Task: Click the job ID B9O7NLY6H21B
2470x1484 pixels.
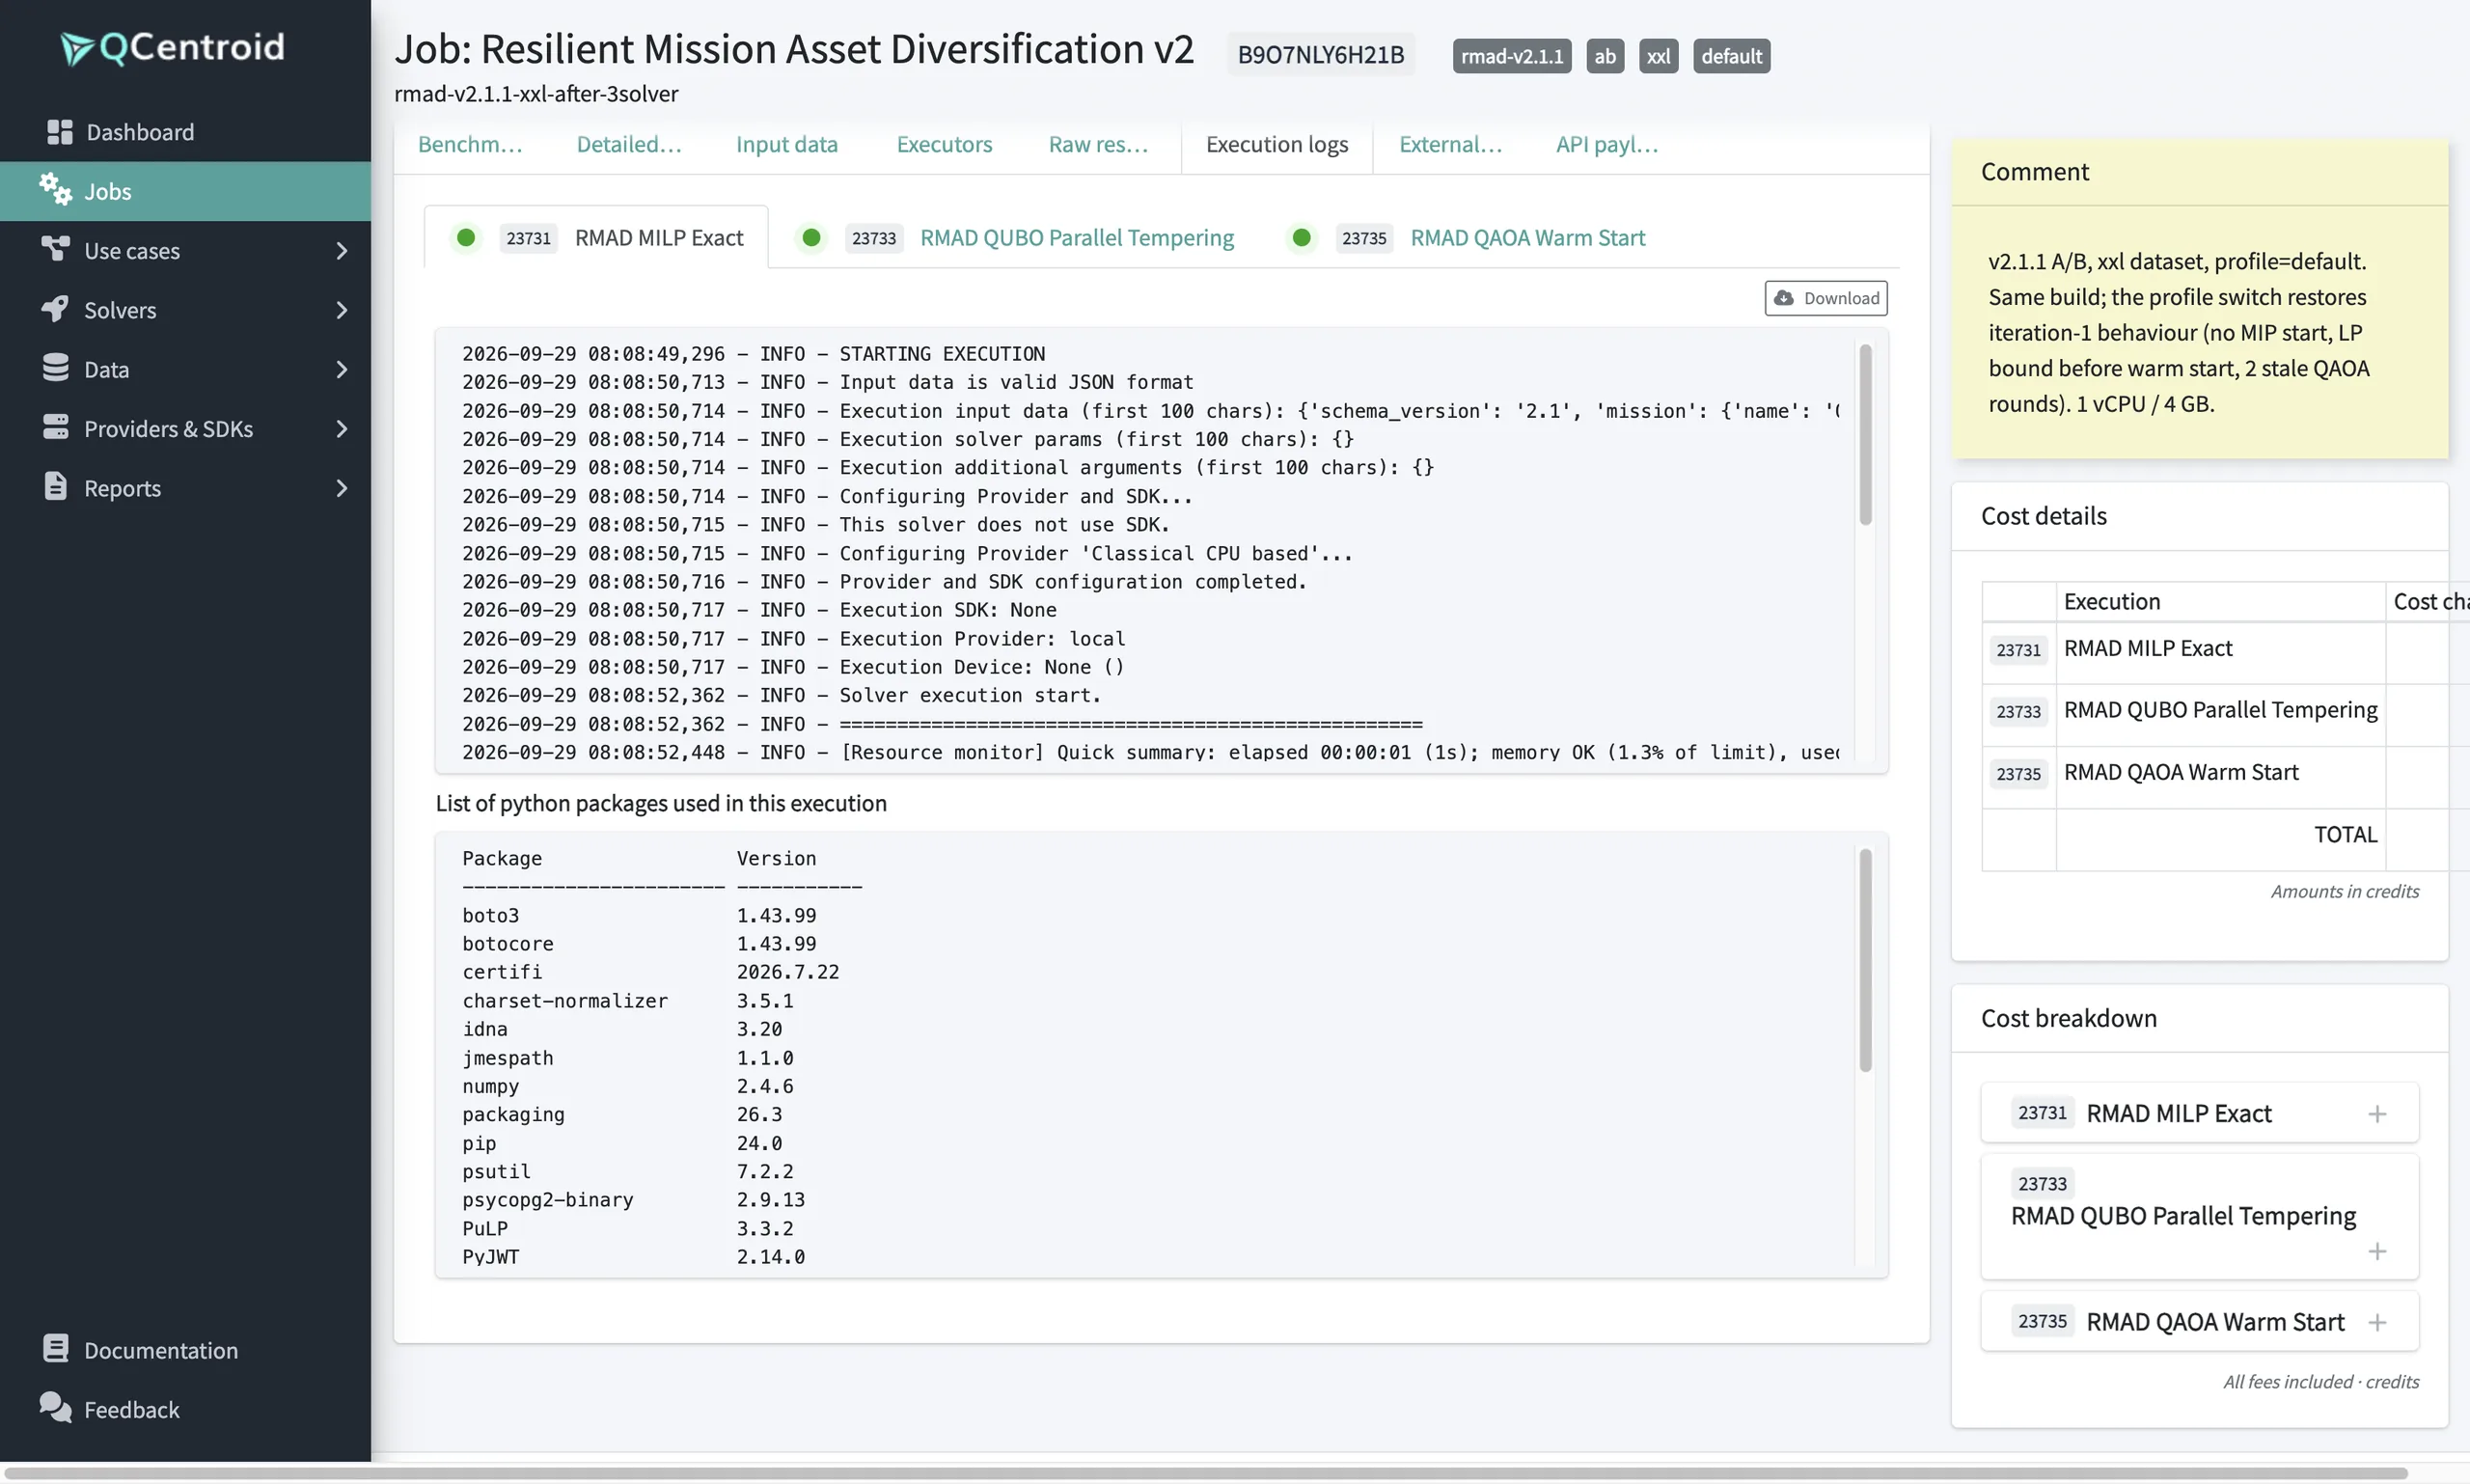Action: coord(1320,55)
